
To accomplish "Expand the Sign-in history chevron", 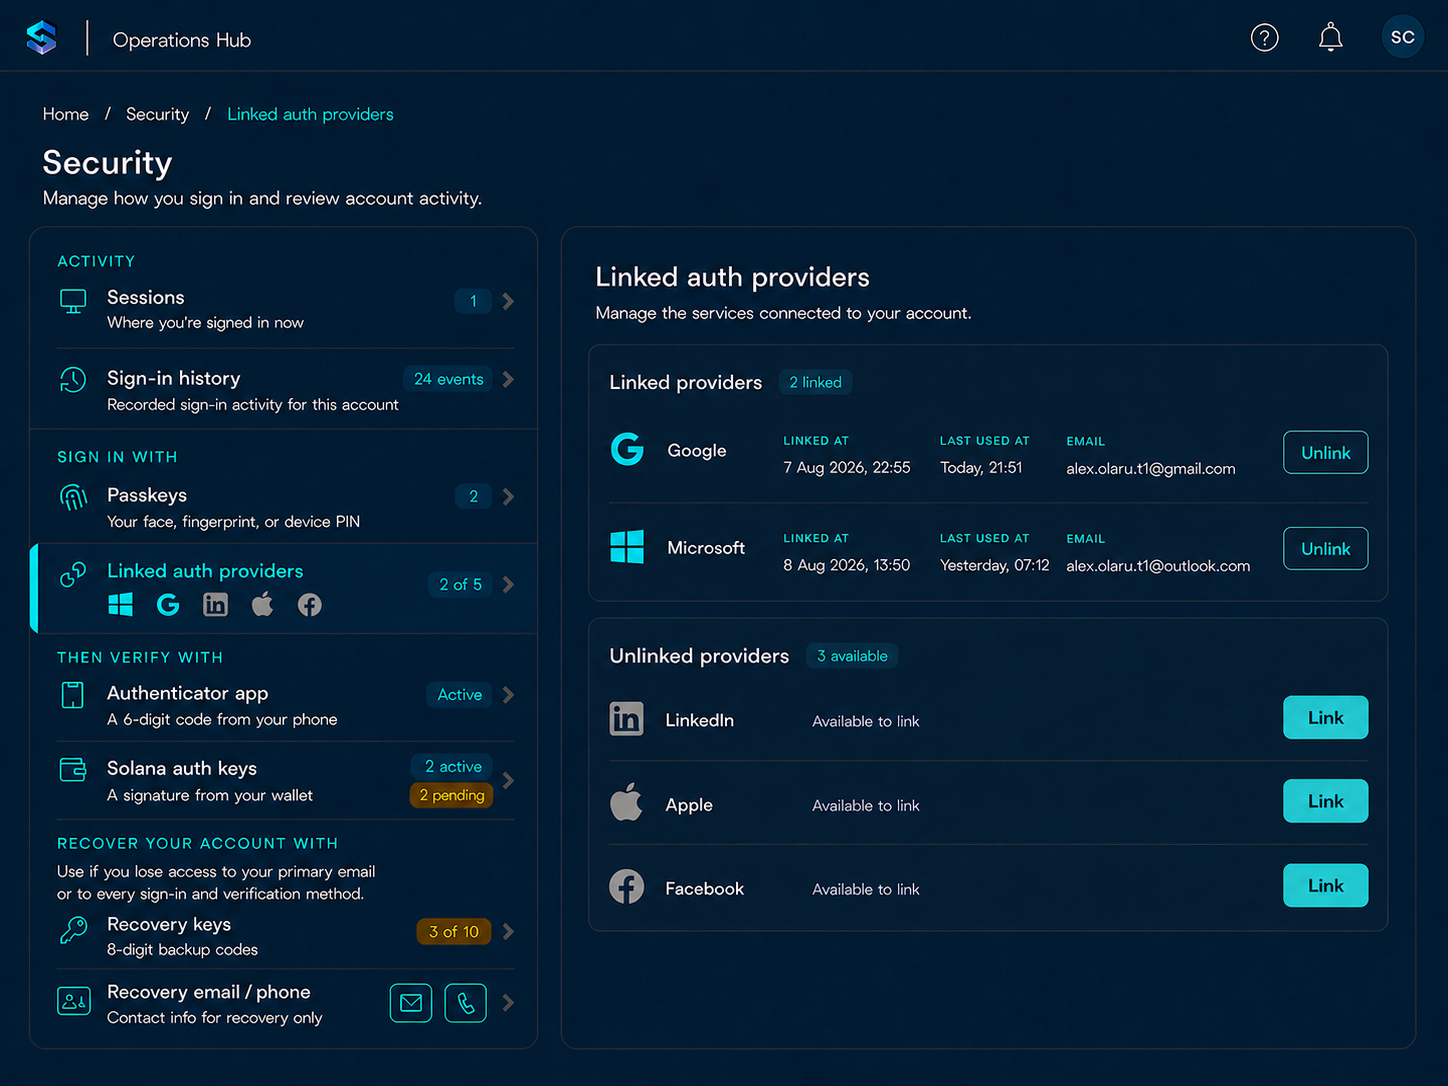I will tap(508, 379).
